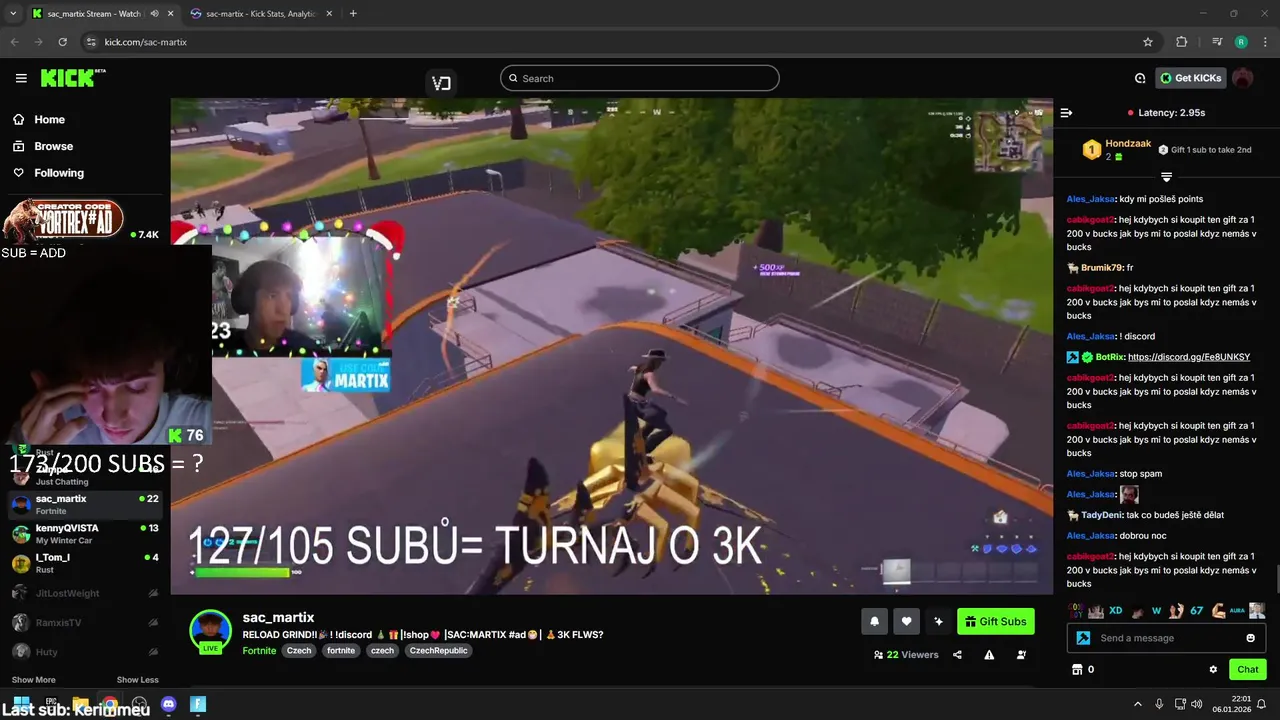The height and width of the screenshot is (720, 1280).
Task: Open chat settings gear
Action: click(1213, 669)
